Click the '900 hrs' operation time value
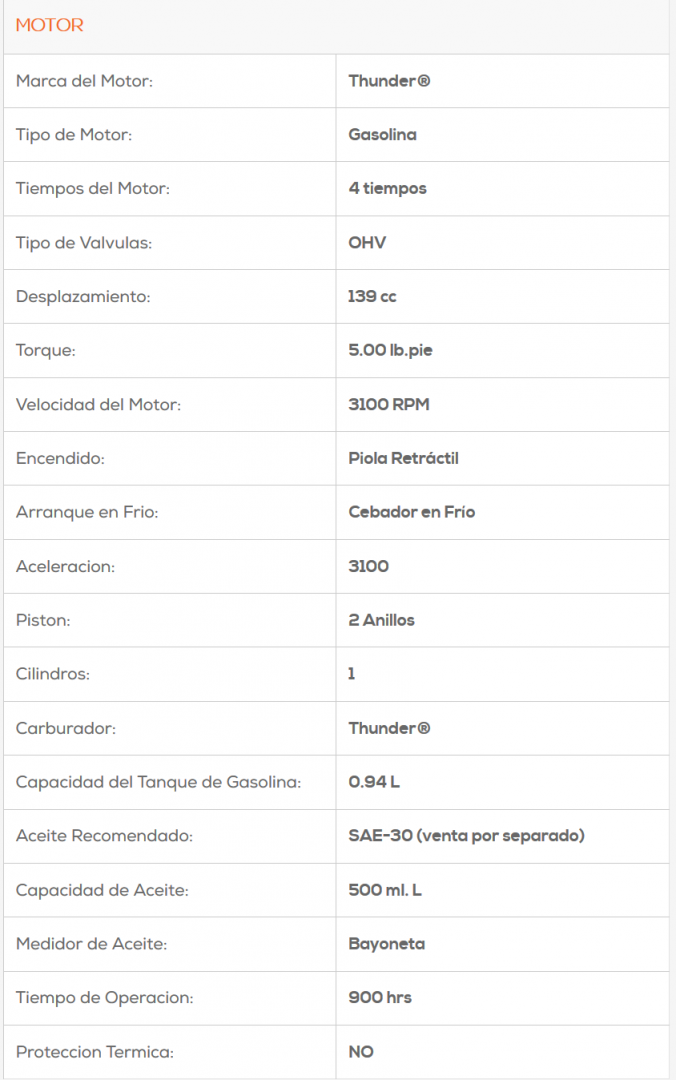This screenshot has height=1080, width=676. tap(380, 999)
